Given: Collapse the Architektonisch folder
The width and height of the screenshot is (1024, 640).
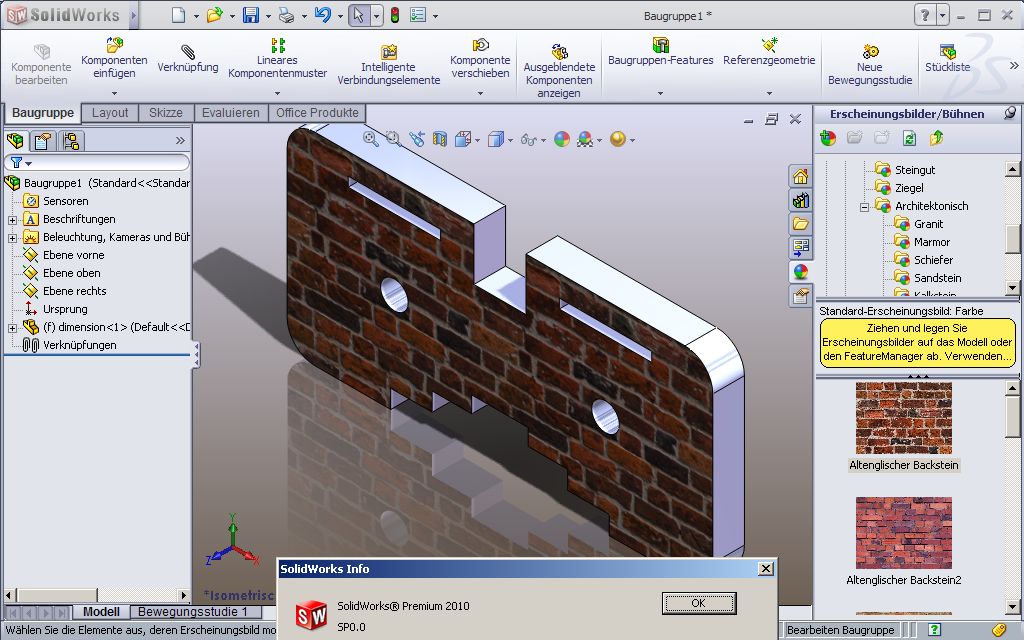Looking at the screenshot, I should (864, 207).
